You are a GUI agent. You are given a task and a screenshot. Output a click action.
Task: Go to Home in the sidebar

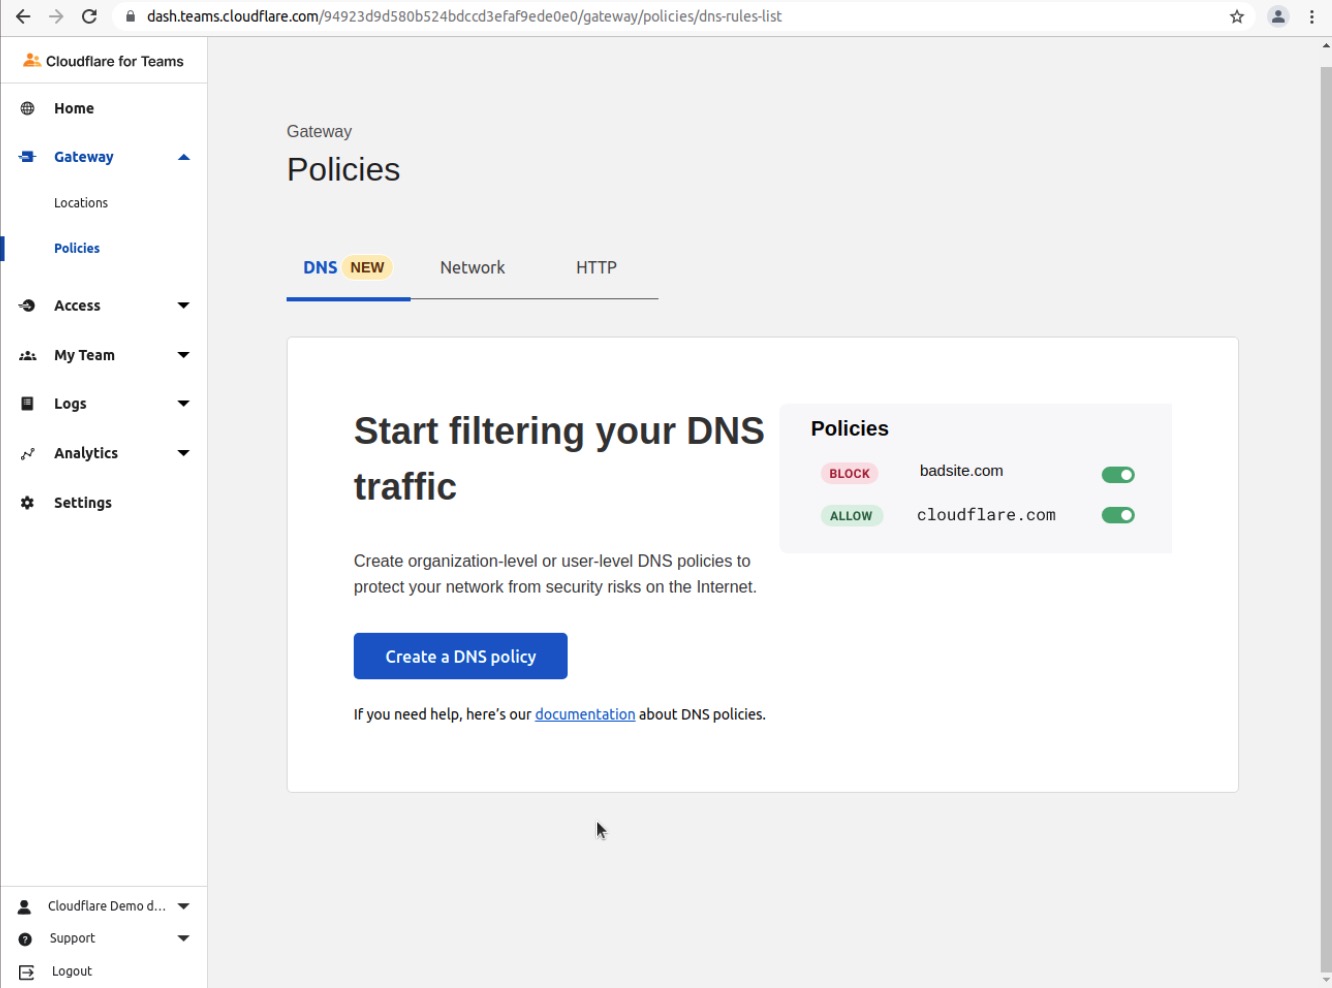point(74,108)
